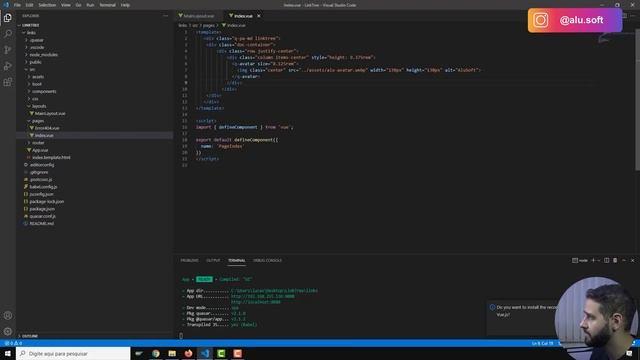This screenshot has width=640, height=360.
Task: Open the Selection menu
Action: [47, 5]
